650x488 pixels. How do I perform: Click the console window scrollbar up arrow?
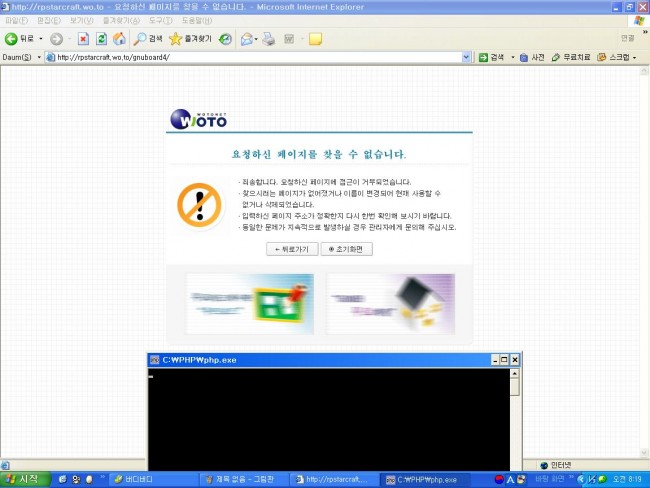tap(514, 373)
